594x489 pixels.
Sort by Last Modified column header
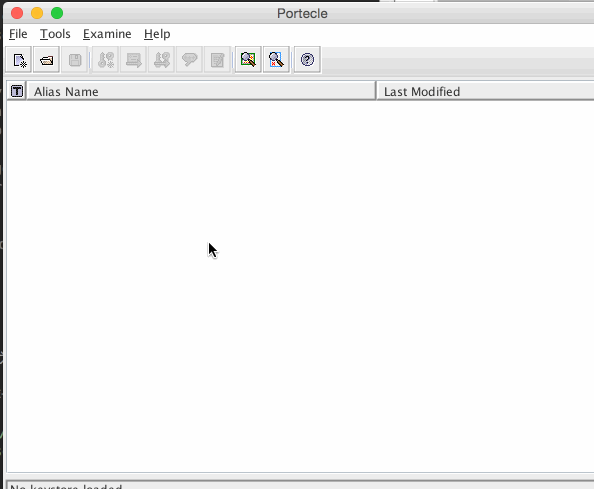485,91
